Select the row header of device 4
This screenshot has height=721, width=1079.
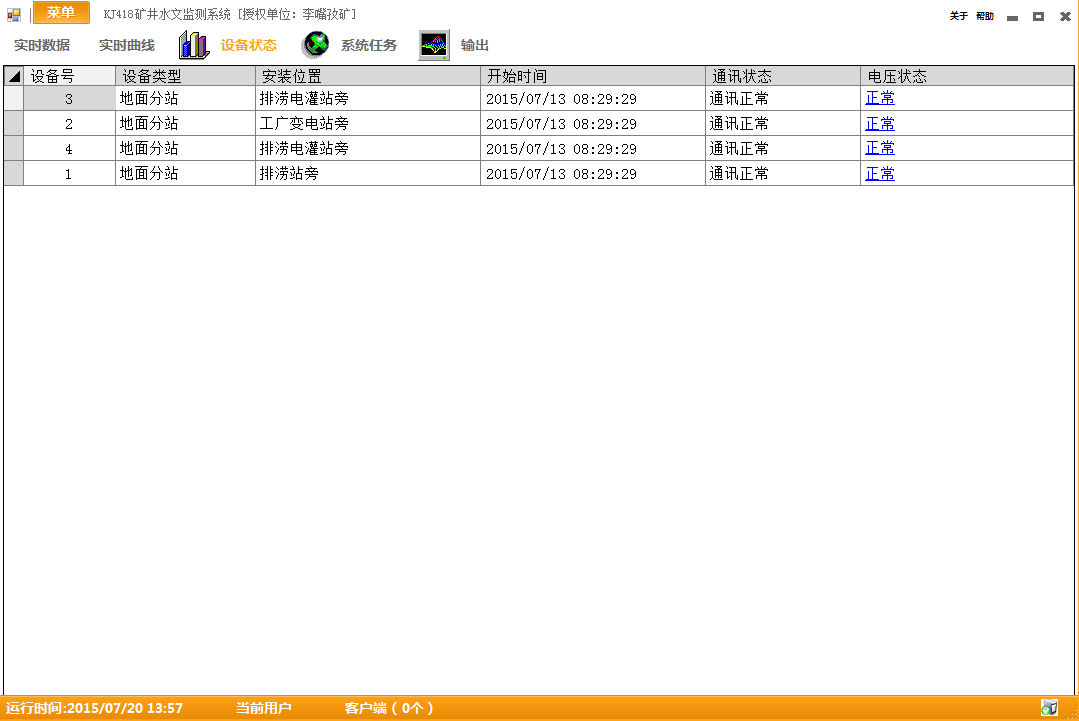14,148
